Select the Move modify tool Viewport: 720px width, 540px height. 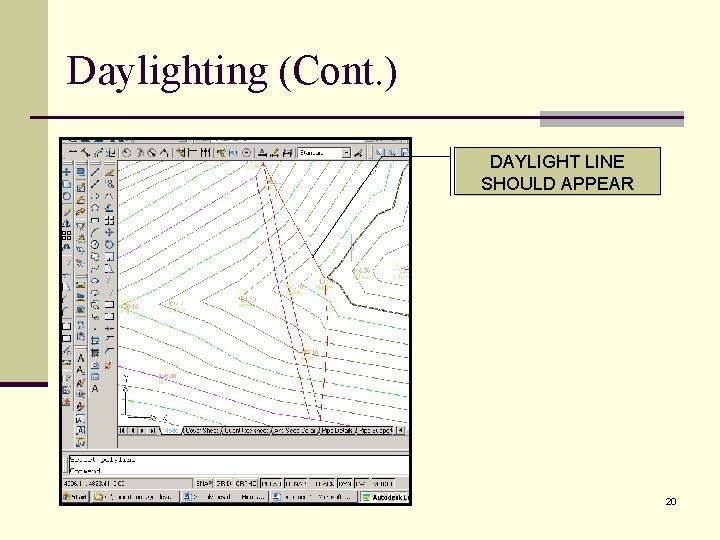109,232
